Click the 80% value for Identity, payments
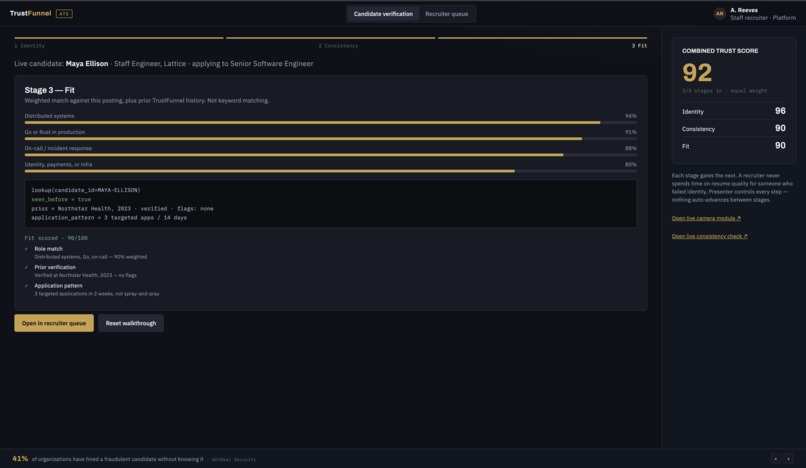 (631, 165)
